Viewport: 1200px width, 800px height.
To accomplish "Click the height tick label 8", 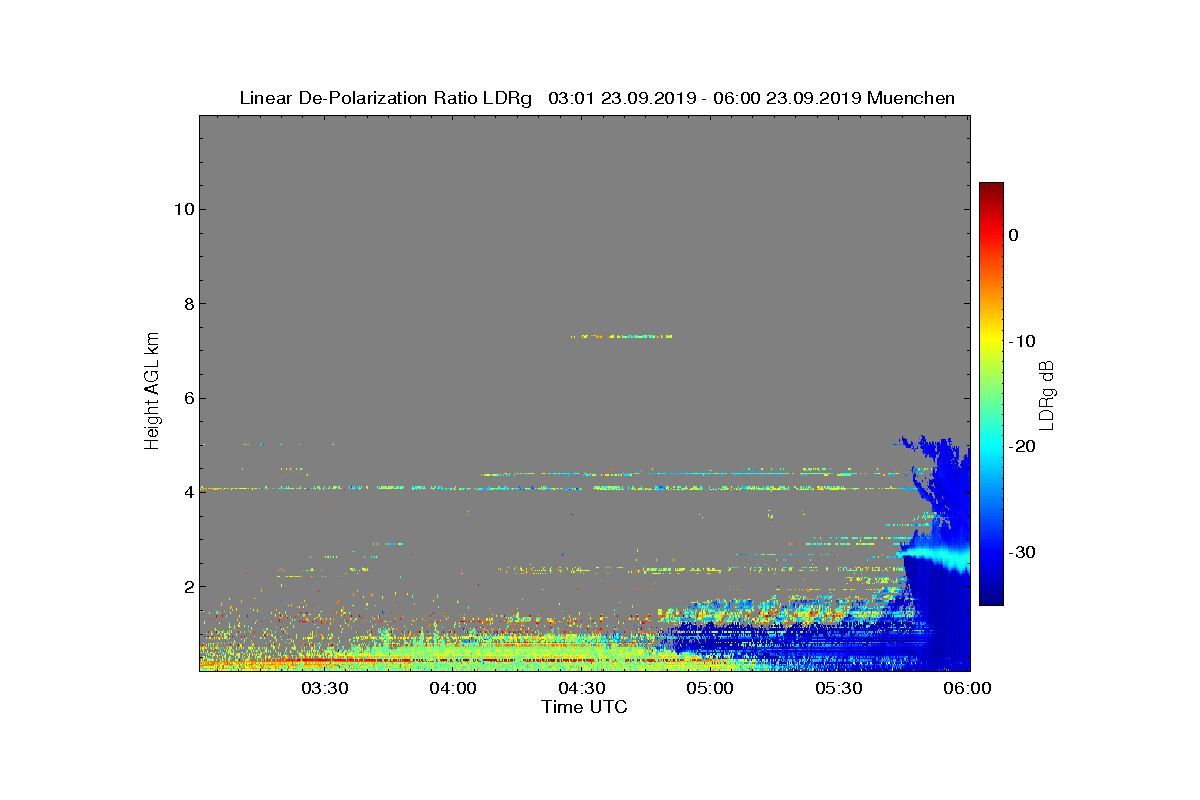I will 187,304.
